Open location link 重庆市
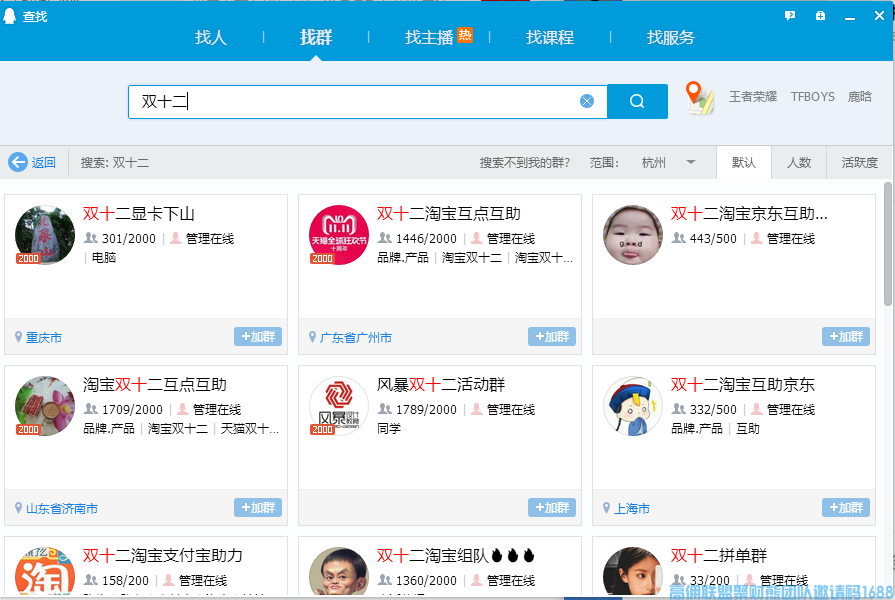Screen dimensions: 895x600 pos(44,337)
